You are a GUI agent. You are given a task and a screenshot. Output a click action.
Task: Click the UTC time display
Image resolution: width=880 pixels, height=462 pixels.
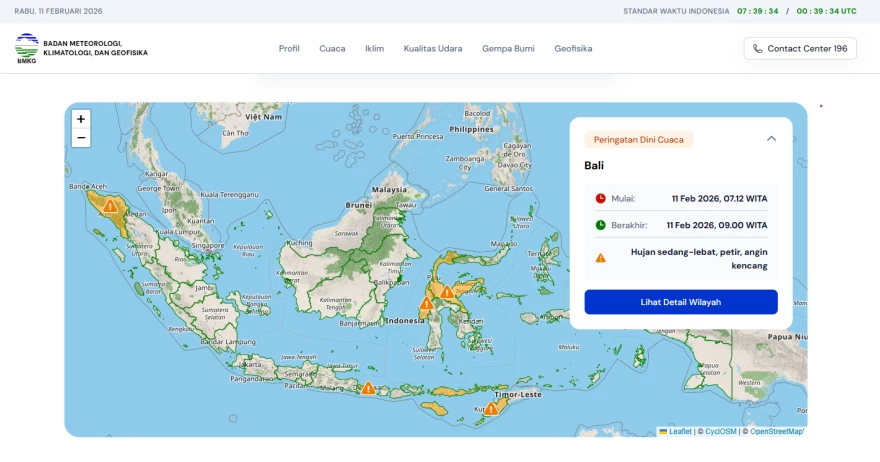click(x=827, y=11)
